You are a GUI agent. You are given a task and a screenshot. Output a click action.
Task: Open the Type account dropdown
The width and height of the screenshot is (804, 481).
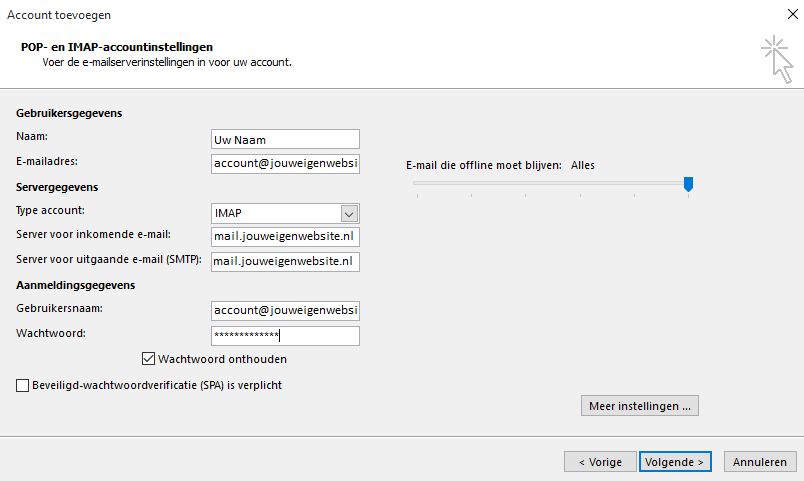pos(349,213)
